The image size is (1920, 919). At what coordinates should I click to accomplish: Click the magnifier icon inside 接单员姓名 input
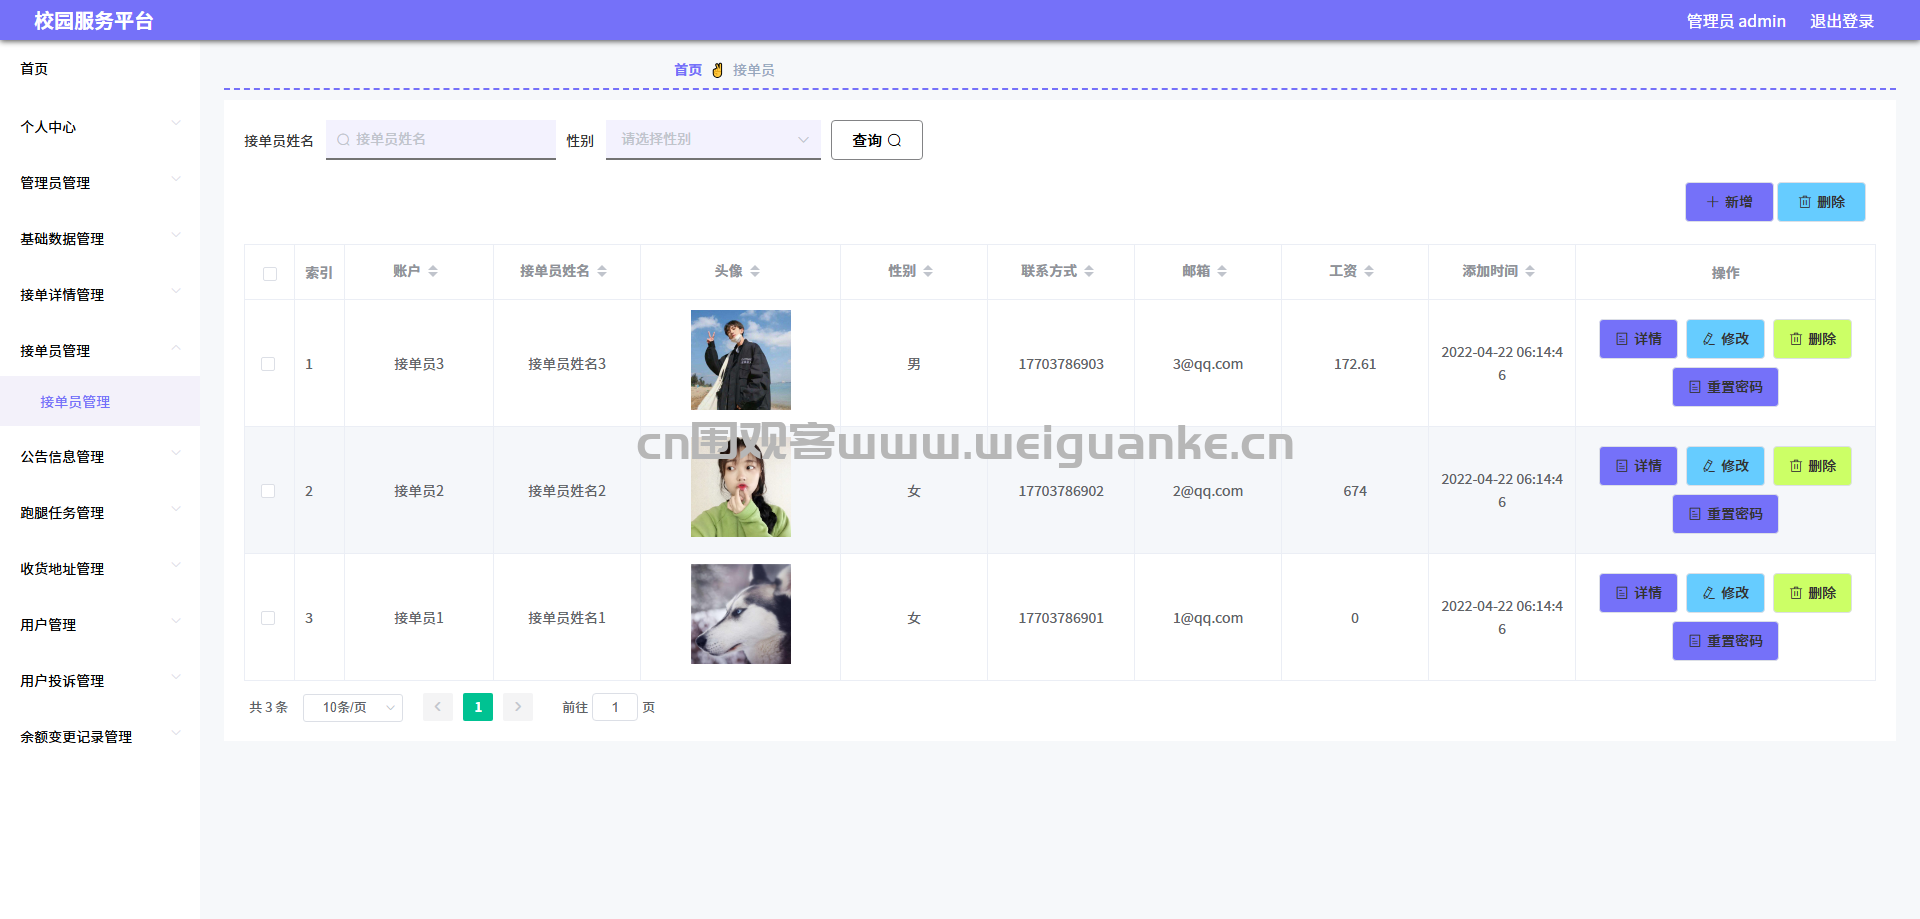coord(344,140)
